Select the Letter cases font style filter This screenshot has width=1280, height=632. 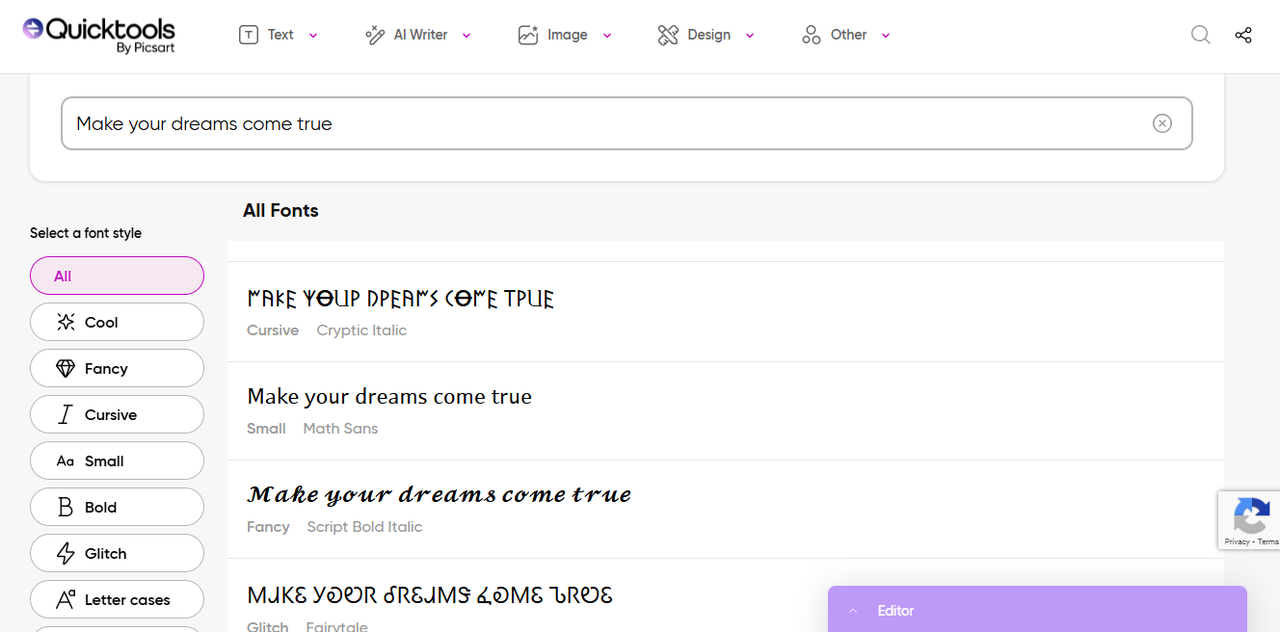(117, 599)
